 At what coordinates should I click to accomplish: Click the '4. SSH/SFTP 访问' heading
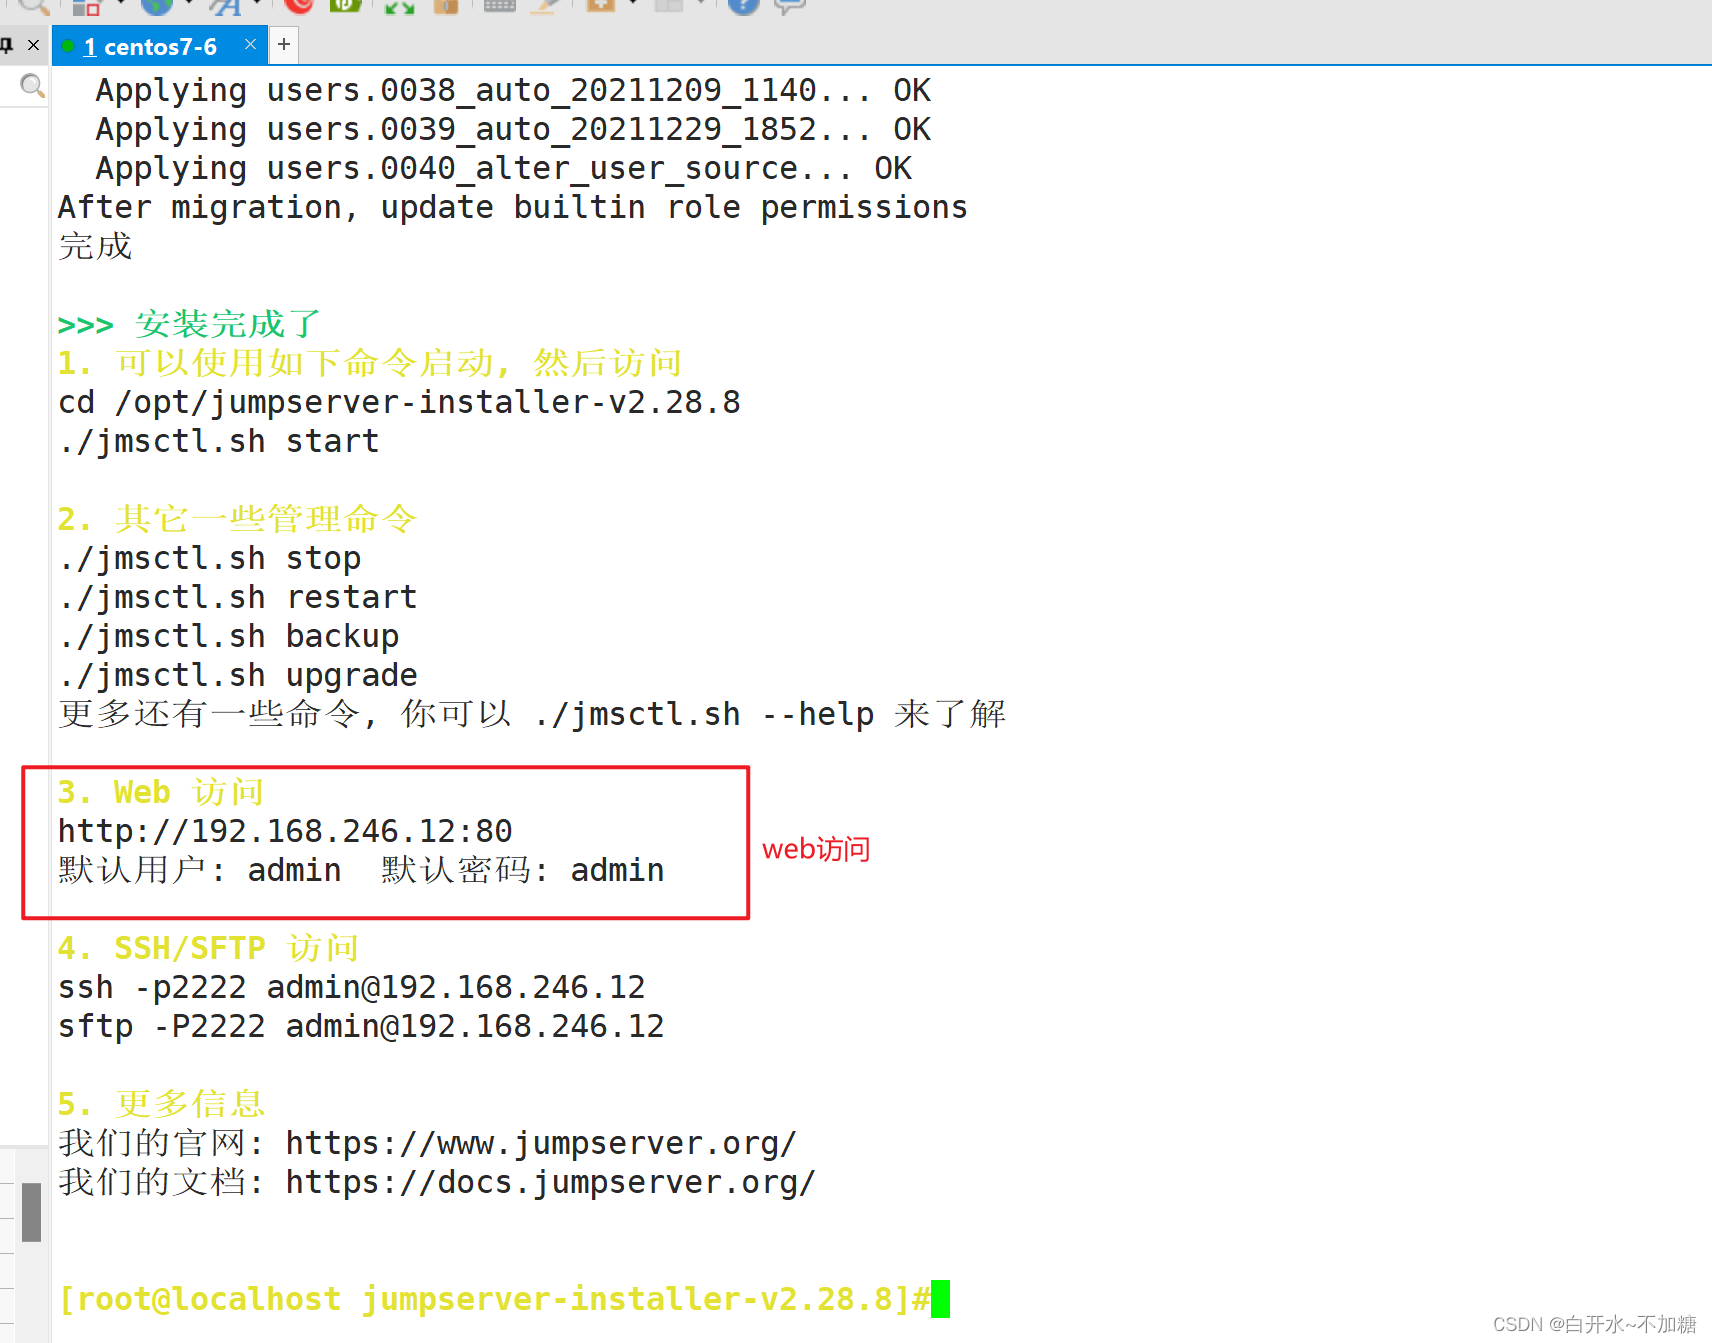point(209,948)
